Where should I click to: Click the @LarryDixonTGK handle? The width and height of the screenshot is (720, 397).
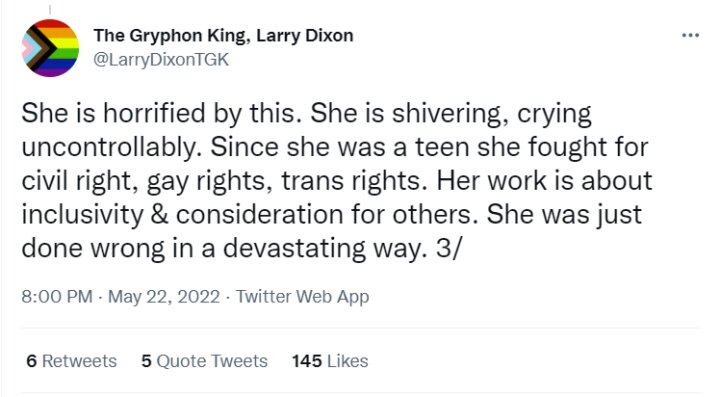pos(161,60)
